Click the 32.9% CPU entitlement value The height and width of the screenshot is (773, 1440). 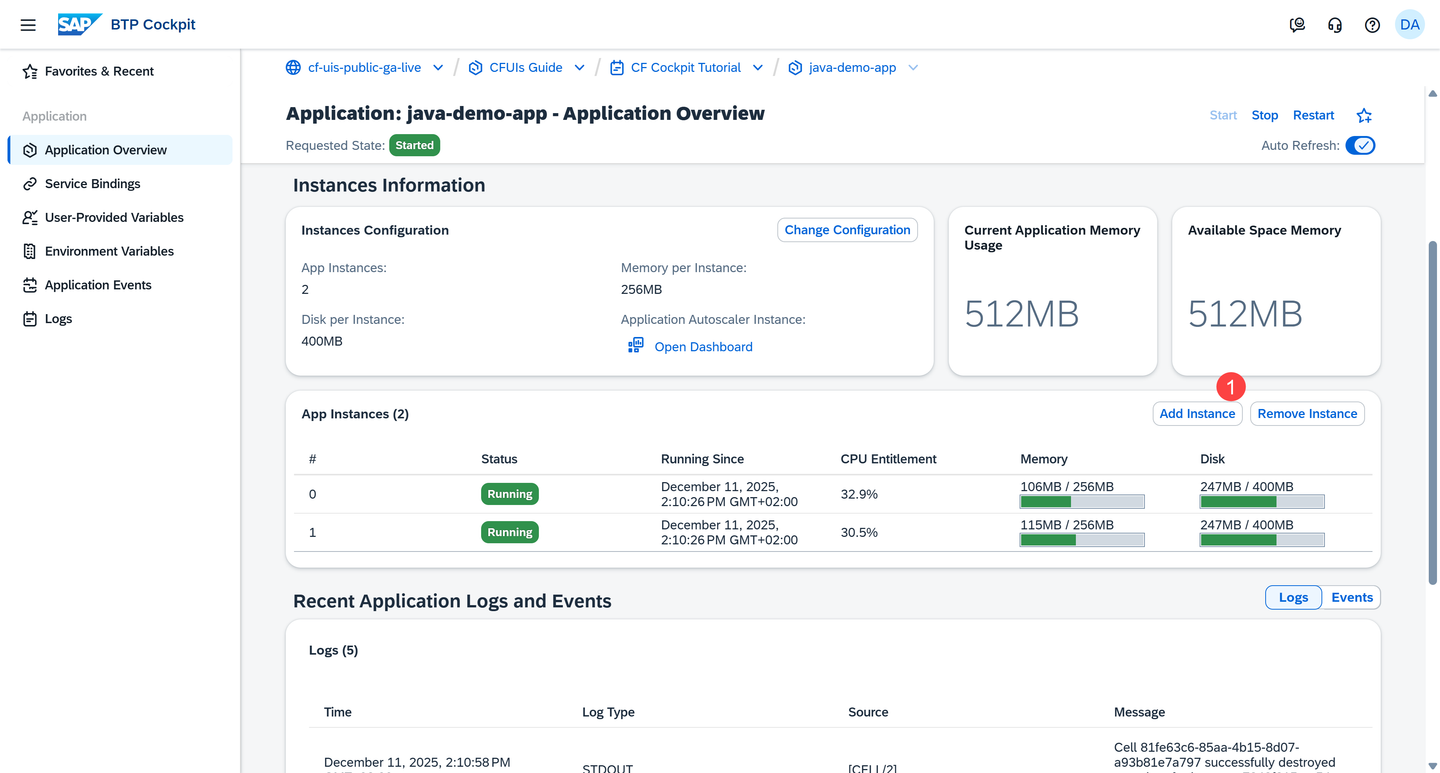pyautogui.click(x=859, y=494)
